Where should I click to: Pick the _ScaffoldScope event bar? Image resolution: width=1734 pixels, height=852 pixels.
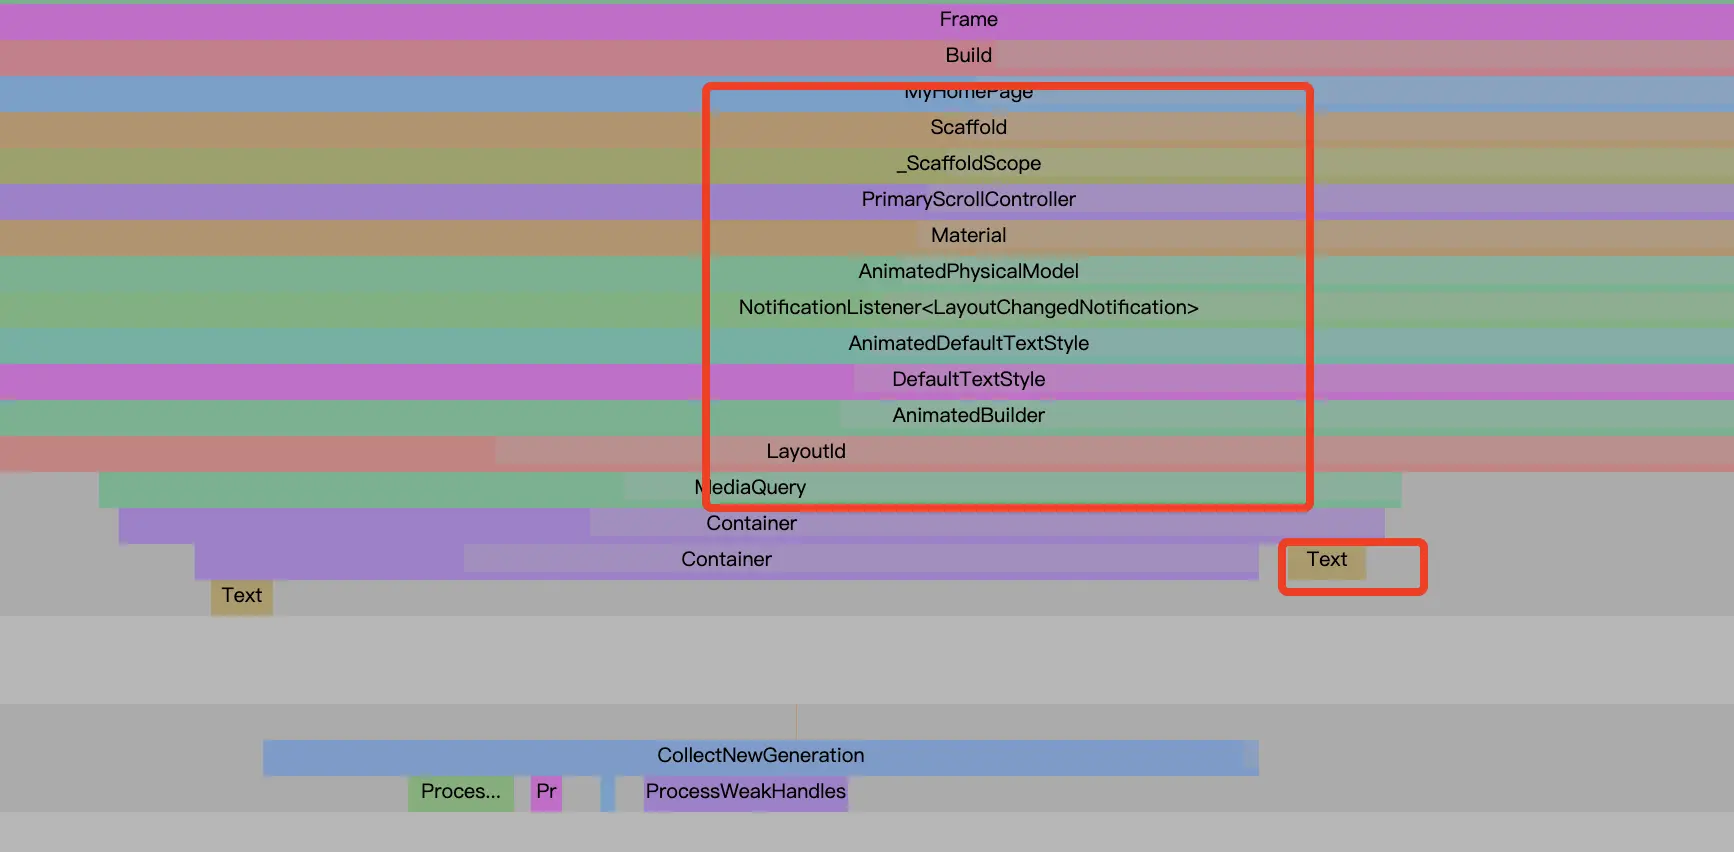pyautogui.click(x=867, y=165)
